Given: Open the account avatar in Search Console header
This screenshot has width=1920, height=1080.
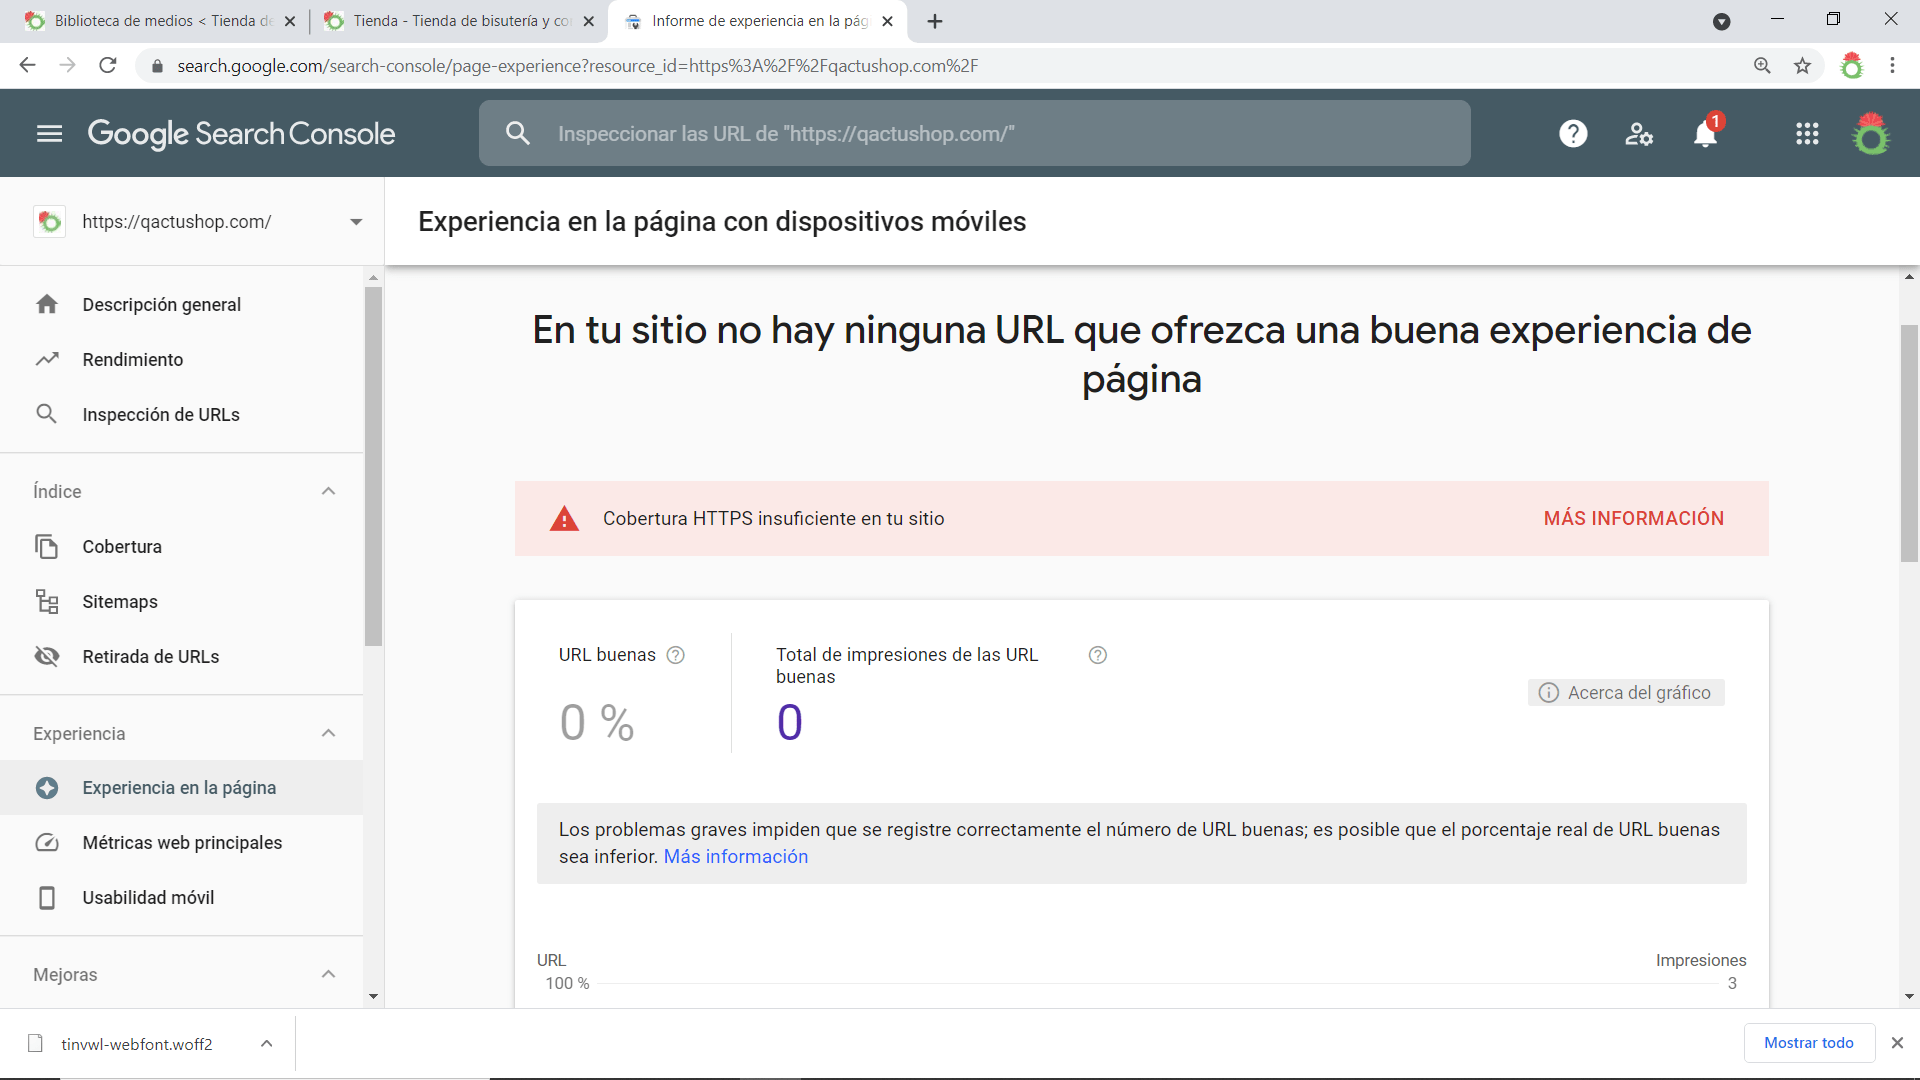Looking at the screenshot, I should 1870,133.
